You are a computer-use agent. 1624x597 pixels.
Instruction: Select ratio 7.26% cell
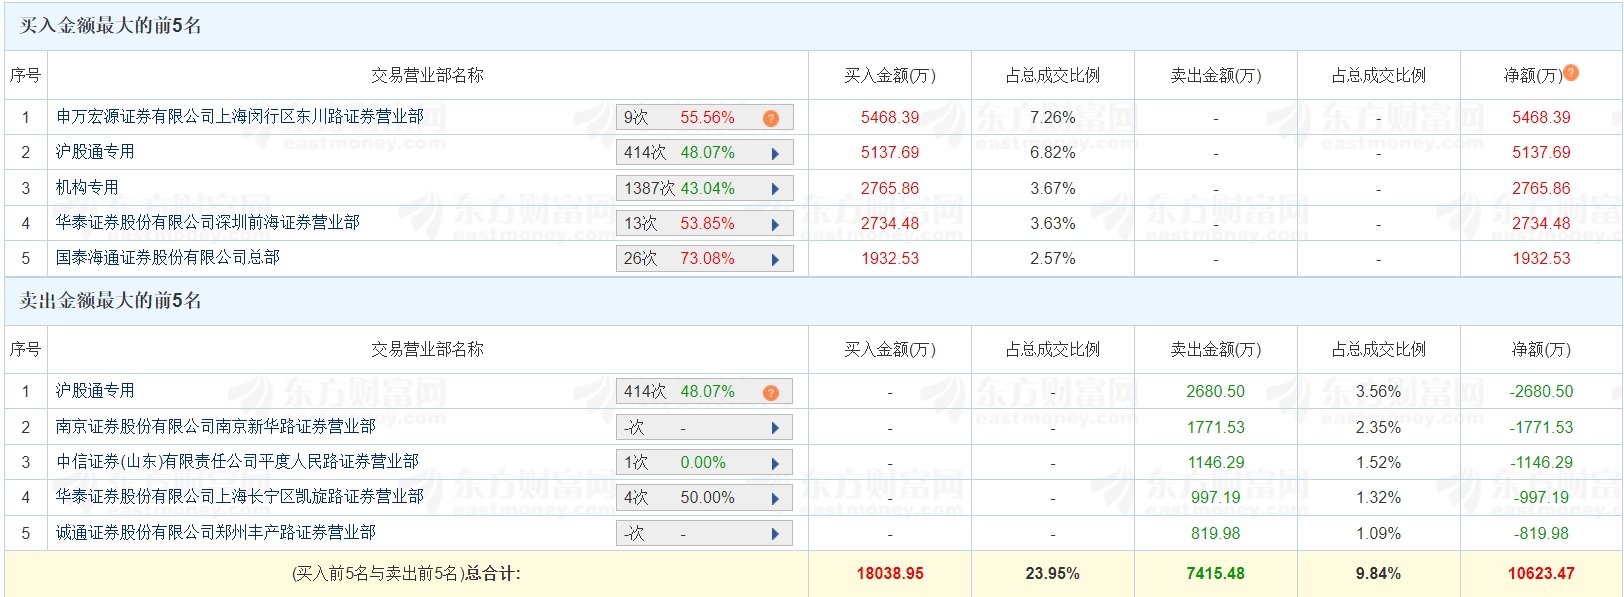[x=1053, y=118]
